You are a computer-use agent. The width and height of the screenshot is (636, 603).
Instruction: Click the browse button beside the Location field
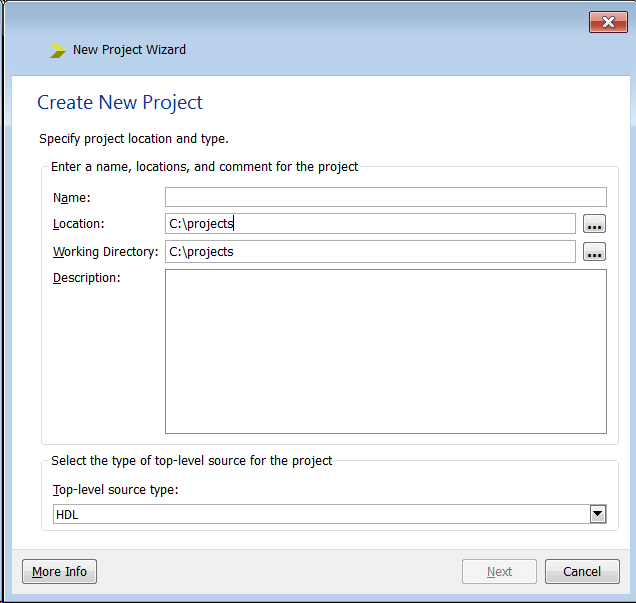pyautogui.click(x=595, y=224)
